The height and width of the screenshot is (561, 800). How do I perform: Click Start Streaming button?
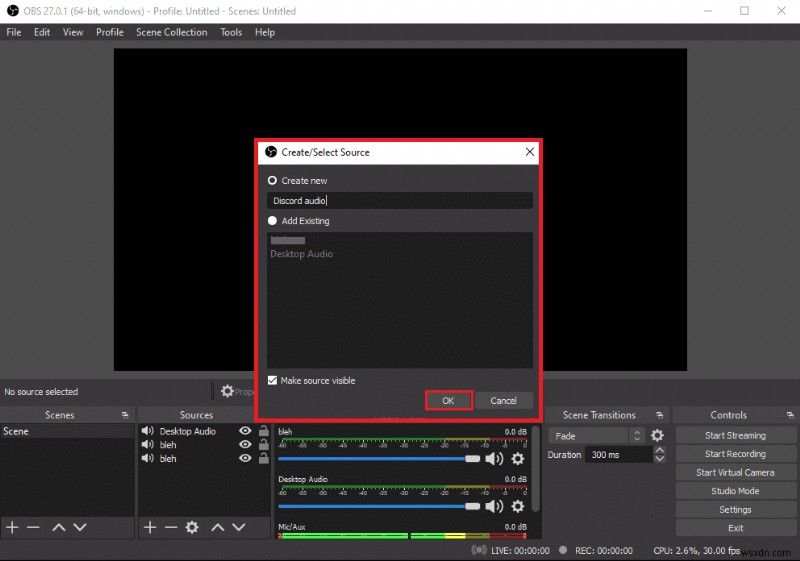(735, 436)
